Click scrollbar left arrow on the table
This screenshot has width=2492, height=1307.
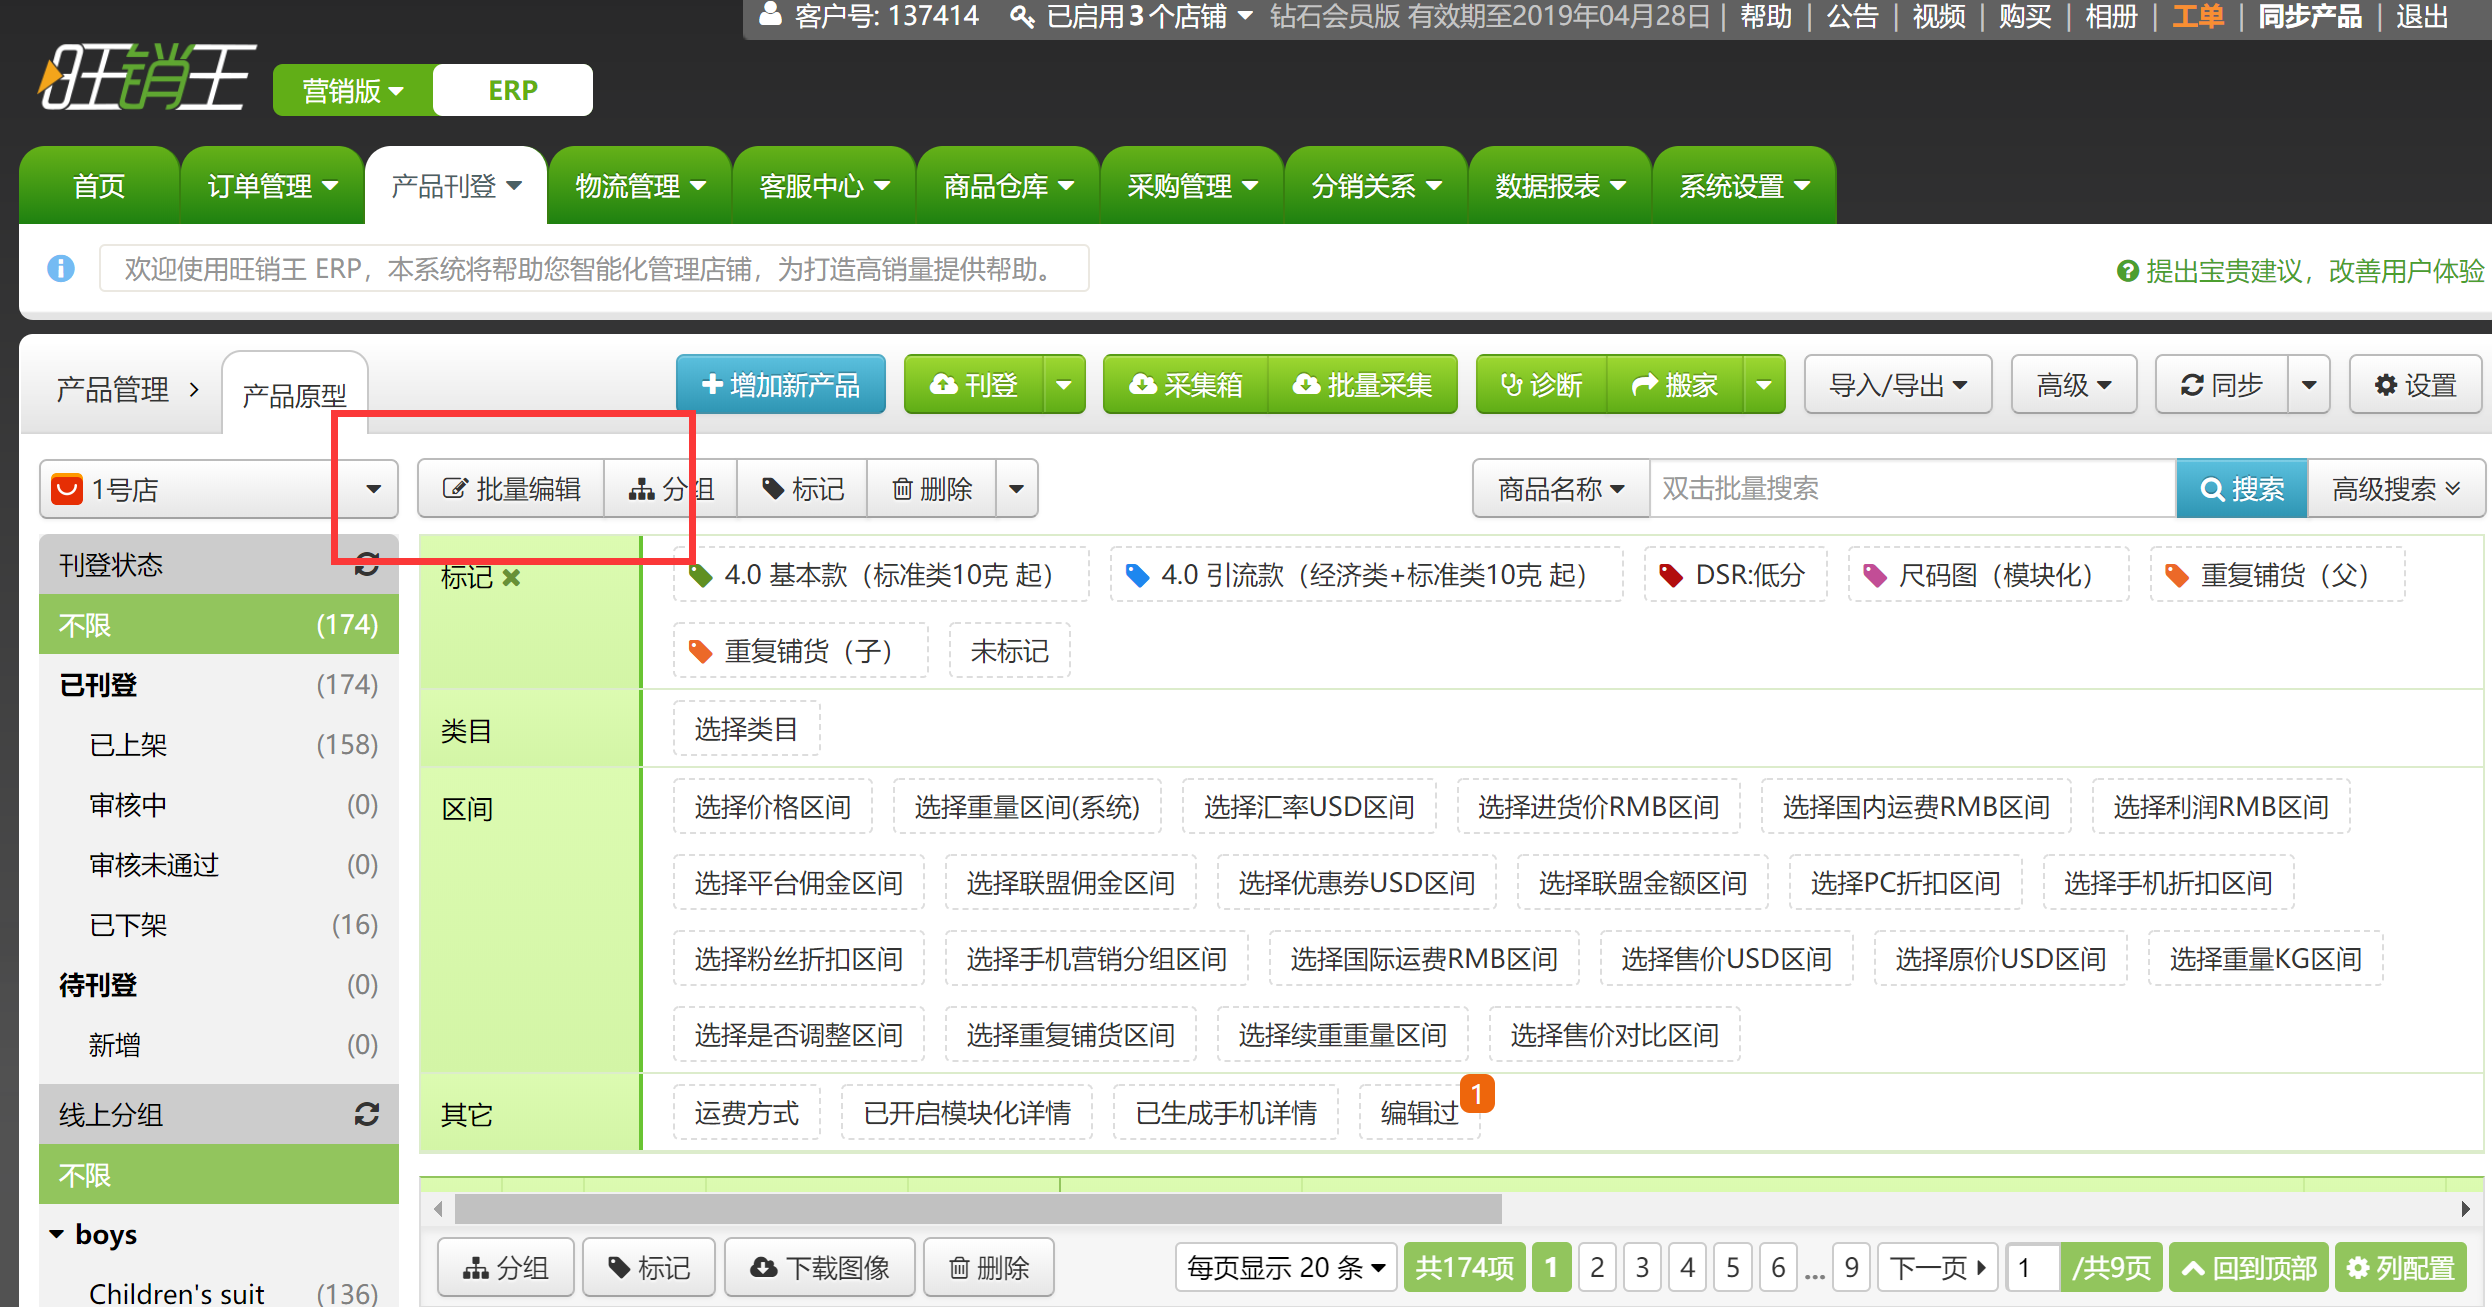coord(438,1209)
